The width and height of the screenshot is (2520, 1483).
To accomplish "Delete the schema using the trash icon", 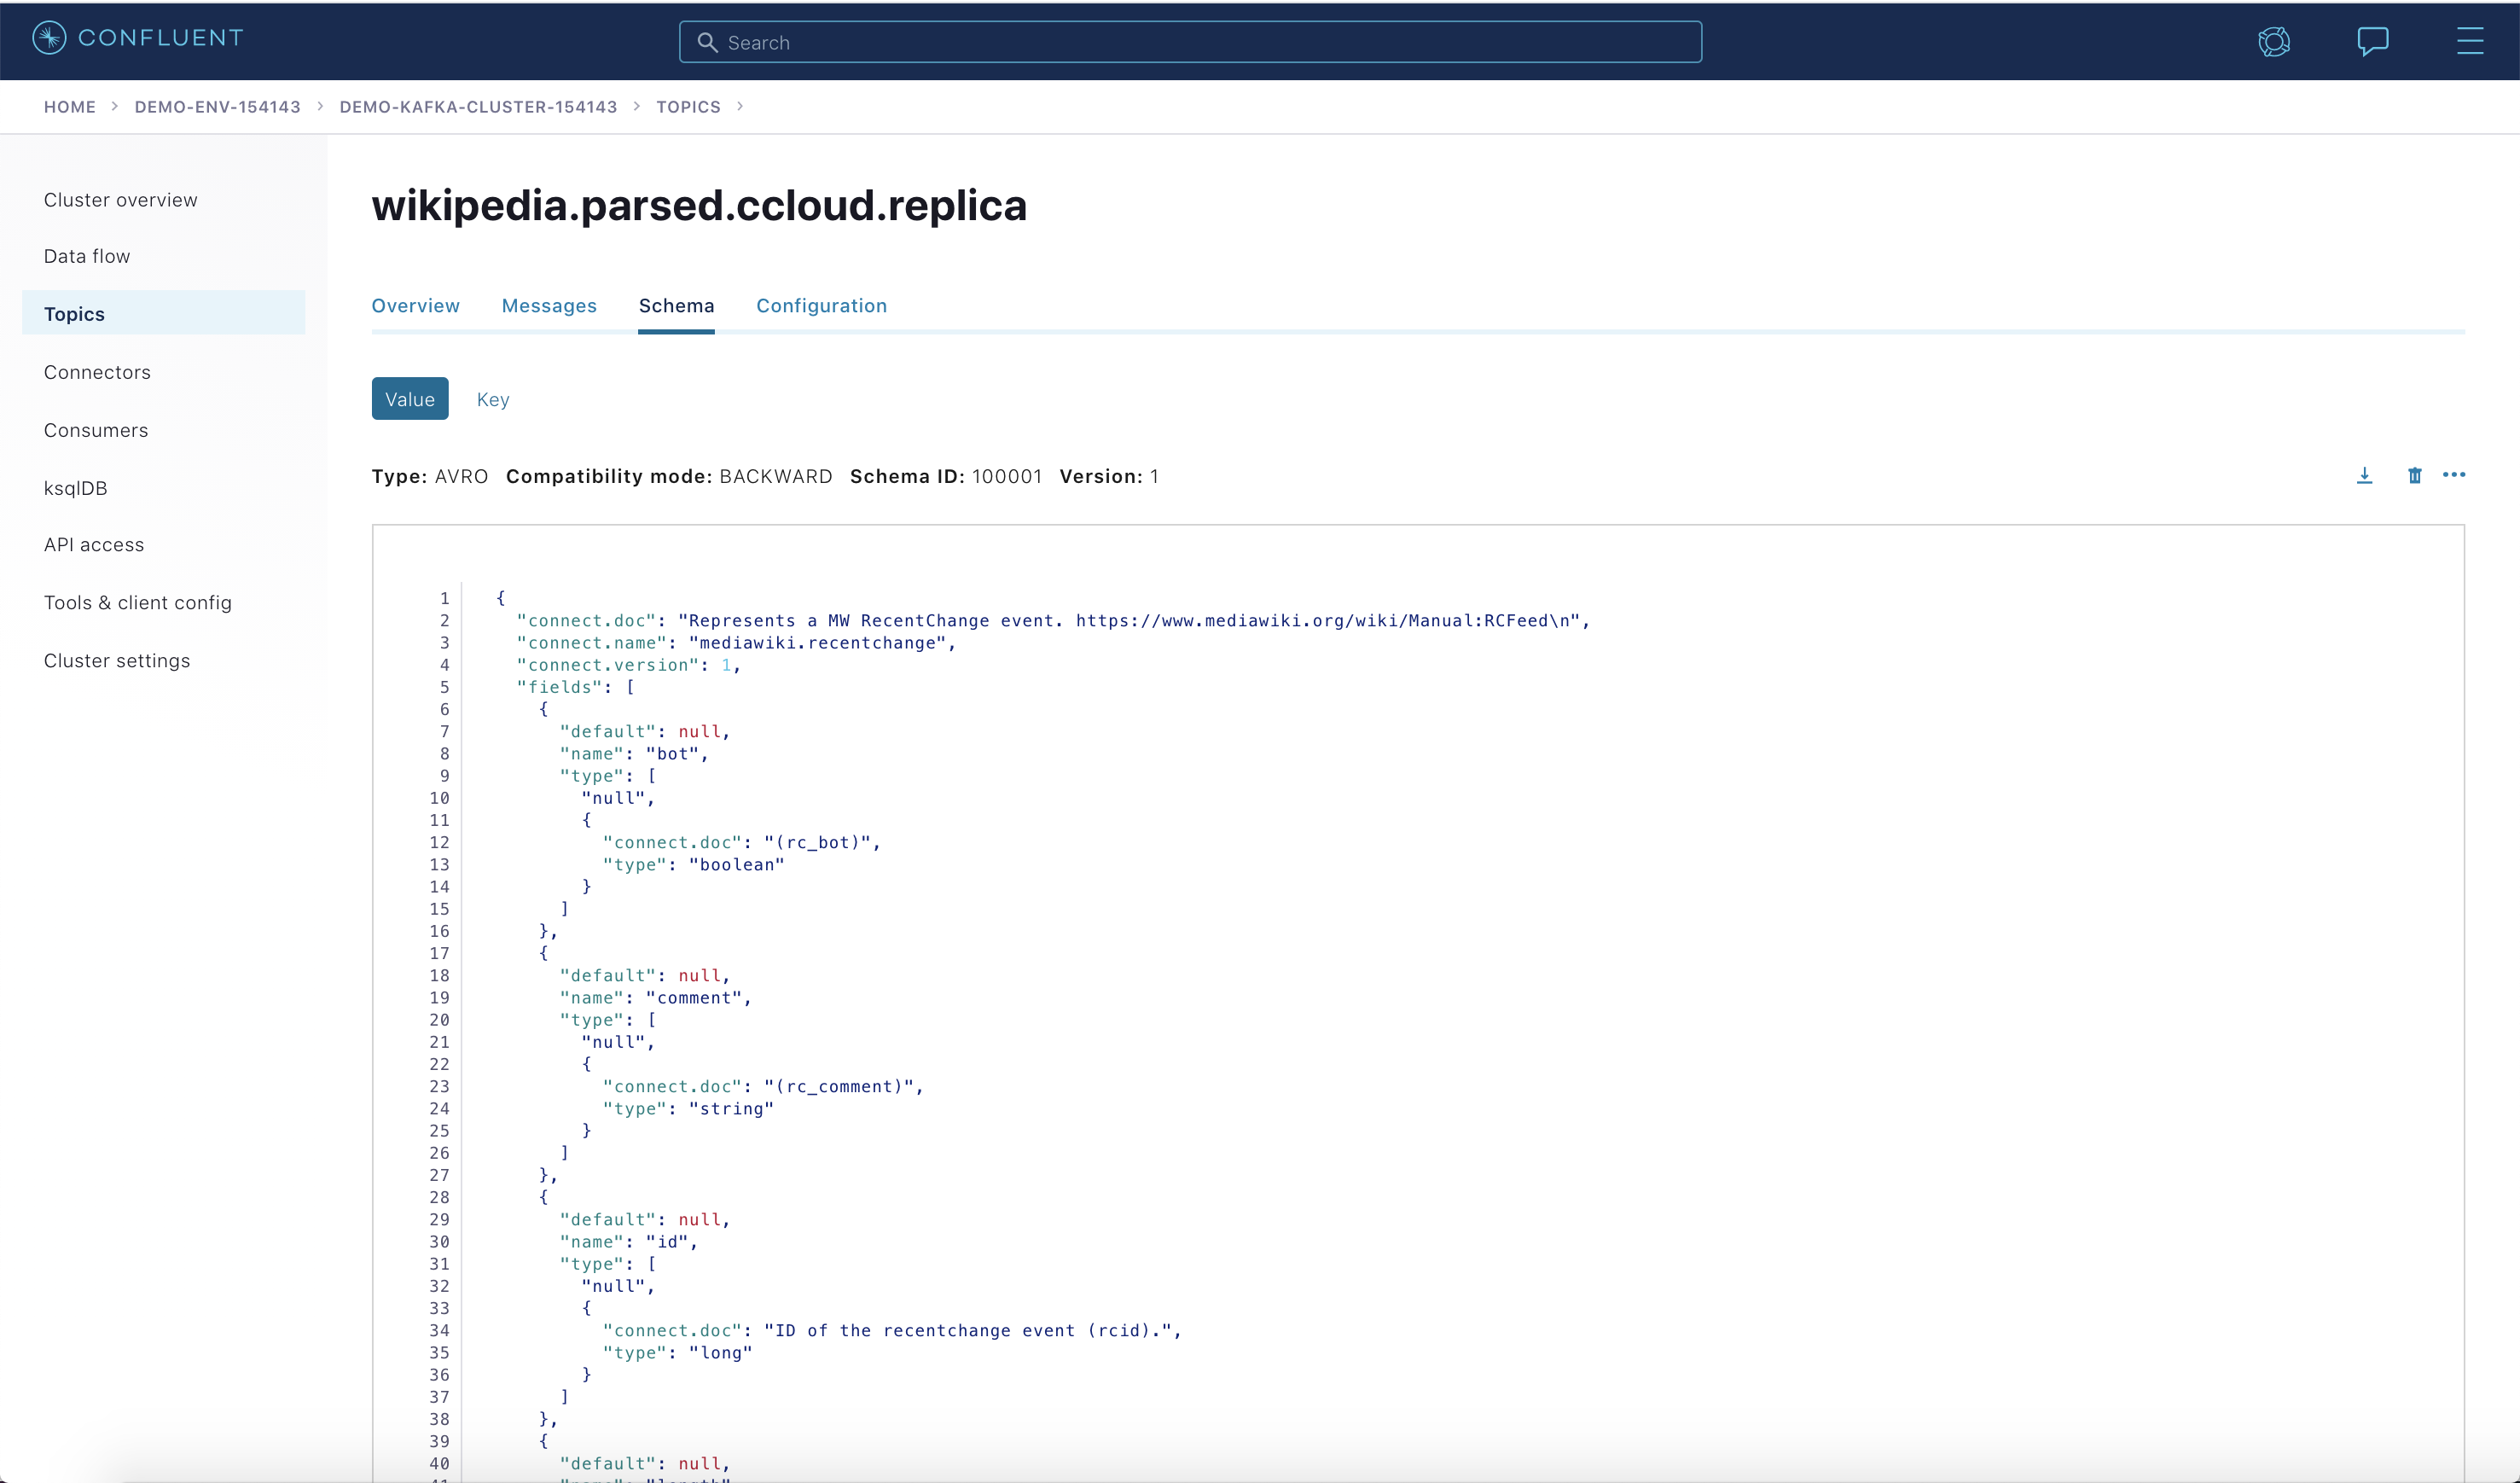I will pos(2415,476).
